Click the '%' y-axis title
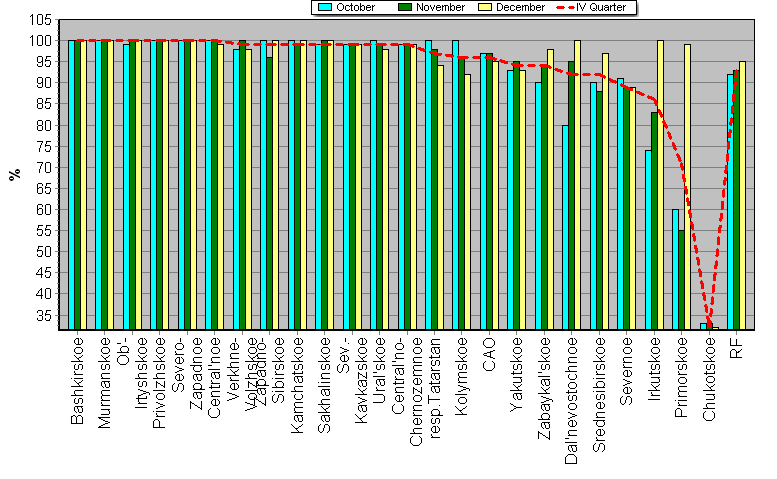 tap(15, 174)
